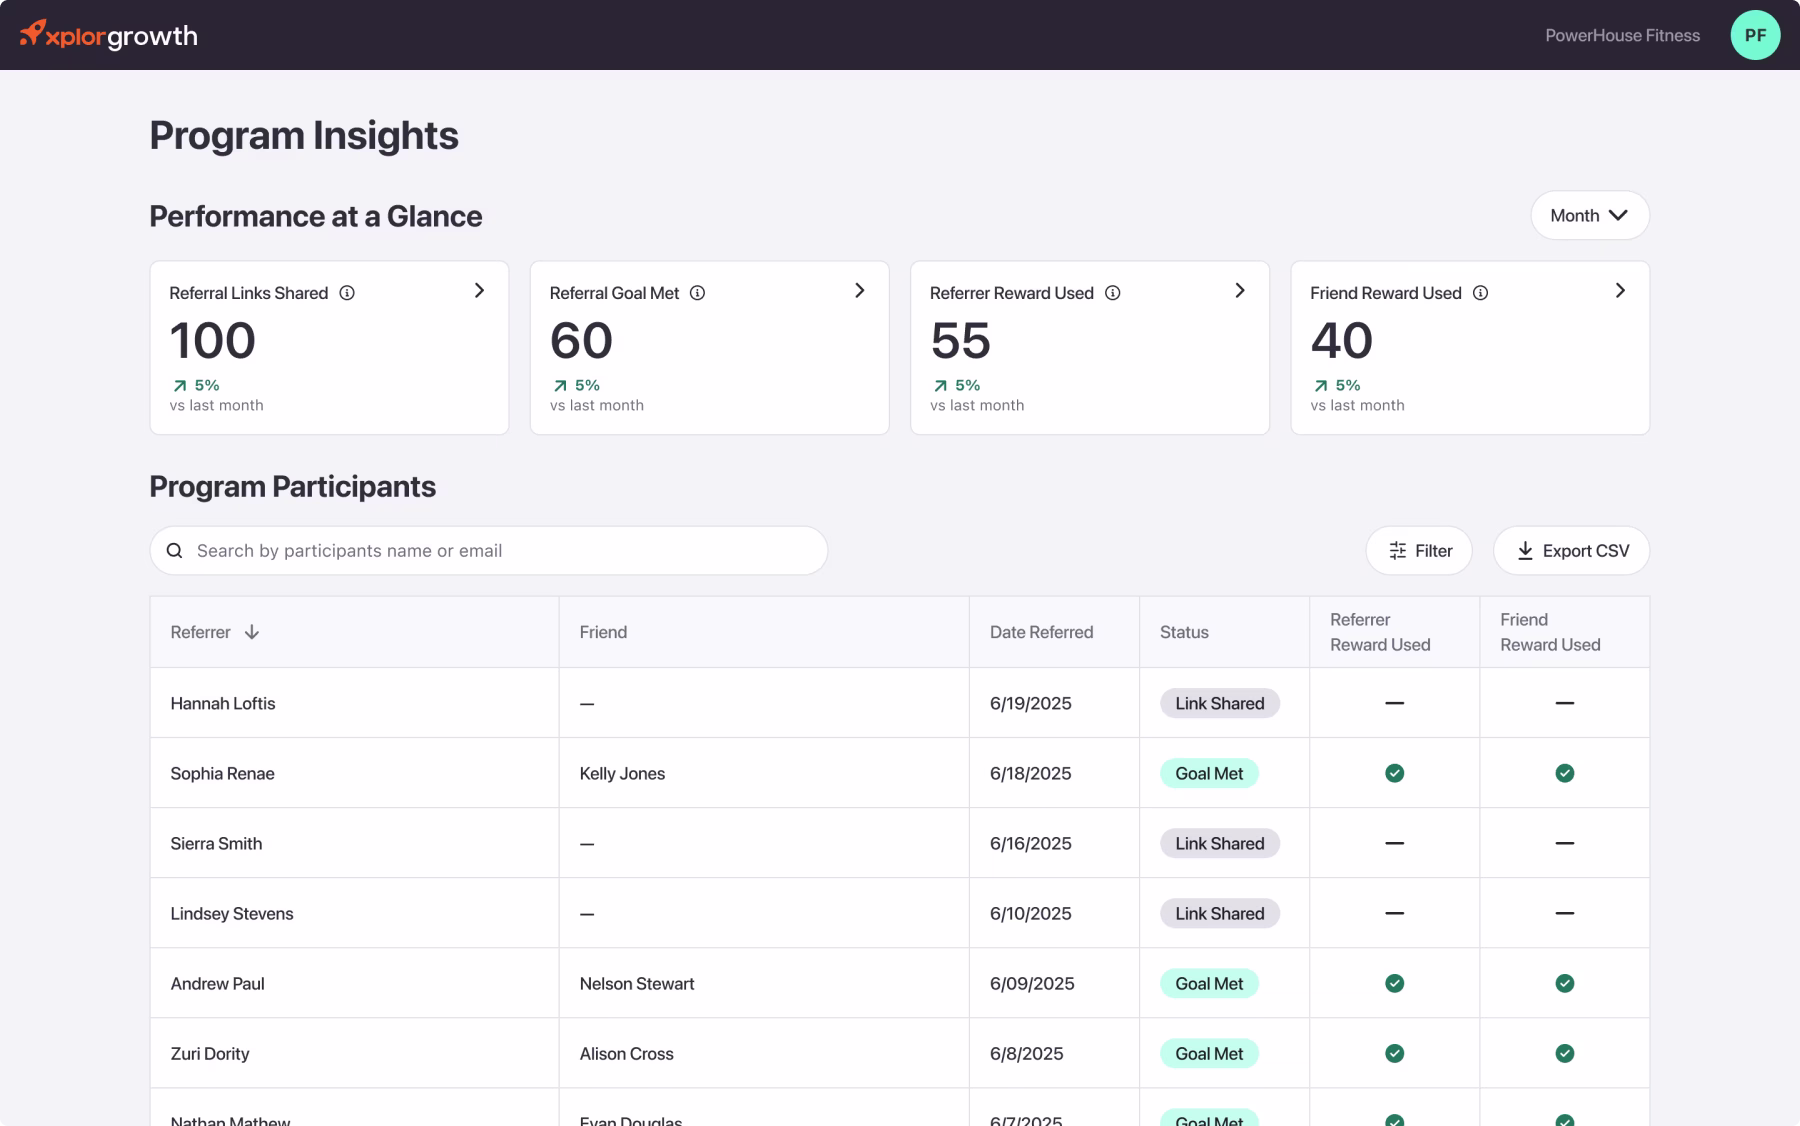Screen dimensions: 1800x1126
Task: Click the filter sliders icon
Action: point(1398,550)
